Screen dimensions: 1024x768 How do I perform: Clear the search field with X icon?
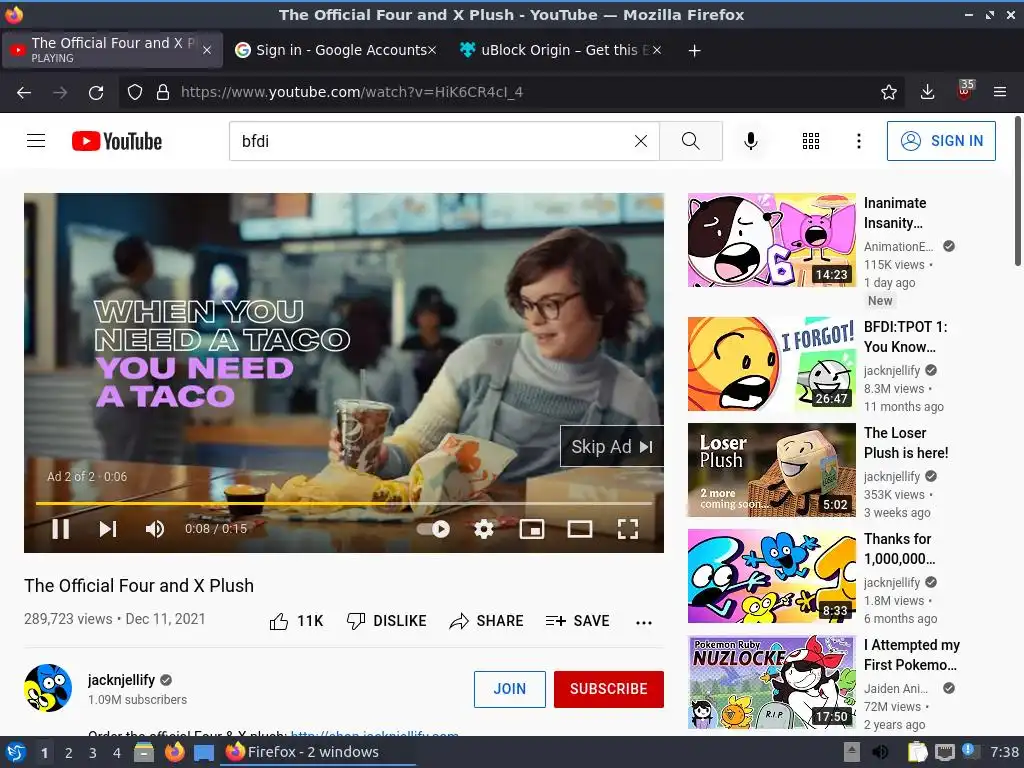click(641, 141)
